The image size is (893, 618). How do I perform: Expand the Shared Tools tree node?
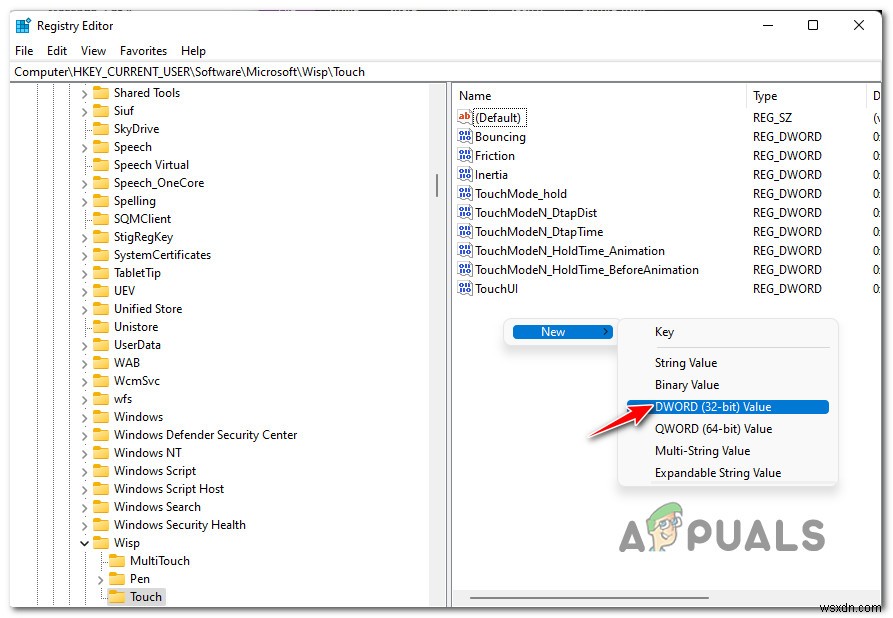click(84, 93)
